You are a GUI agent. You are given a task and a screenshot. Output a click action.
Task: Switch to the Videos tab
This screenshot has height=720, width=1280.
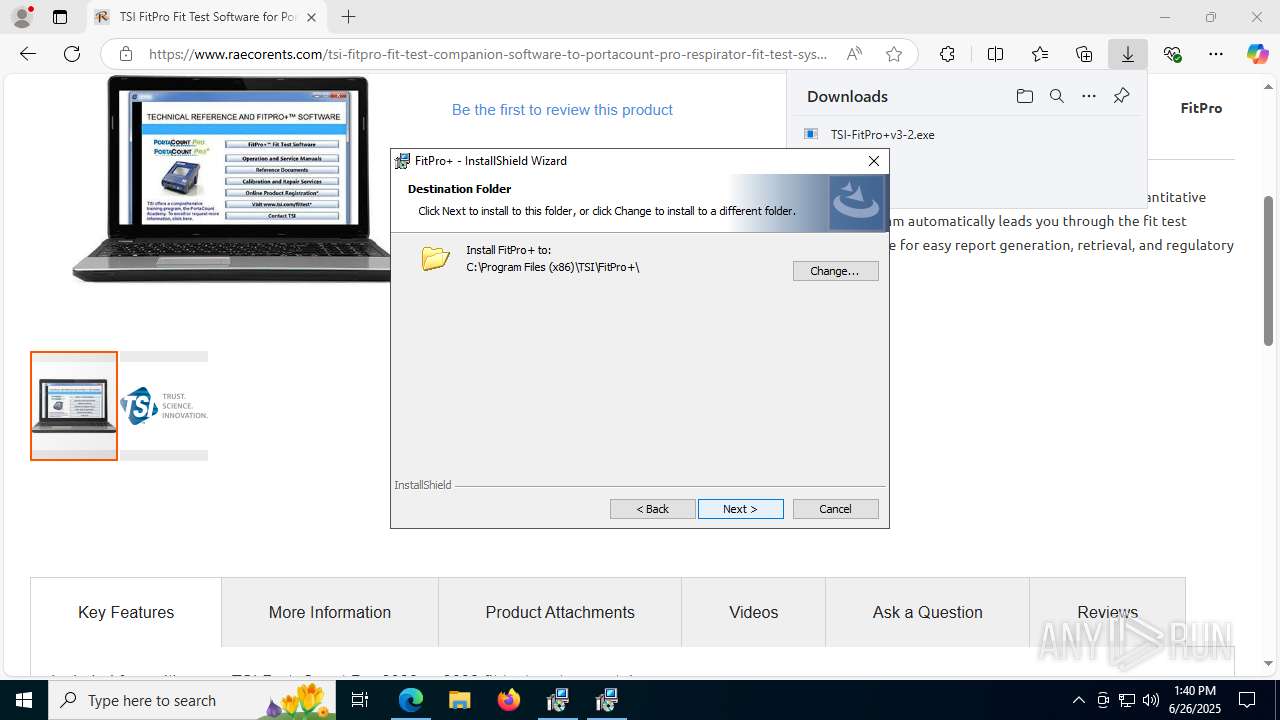point(753,612)
